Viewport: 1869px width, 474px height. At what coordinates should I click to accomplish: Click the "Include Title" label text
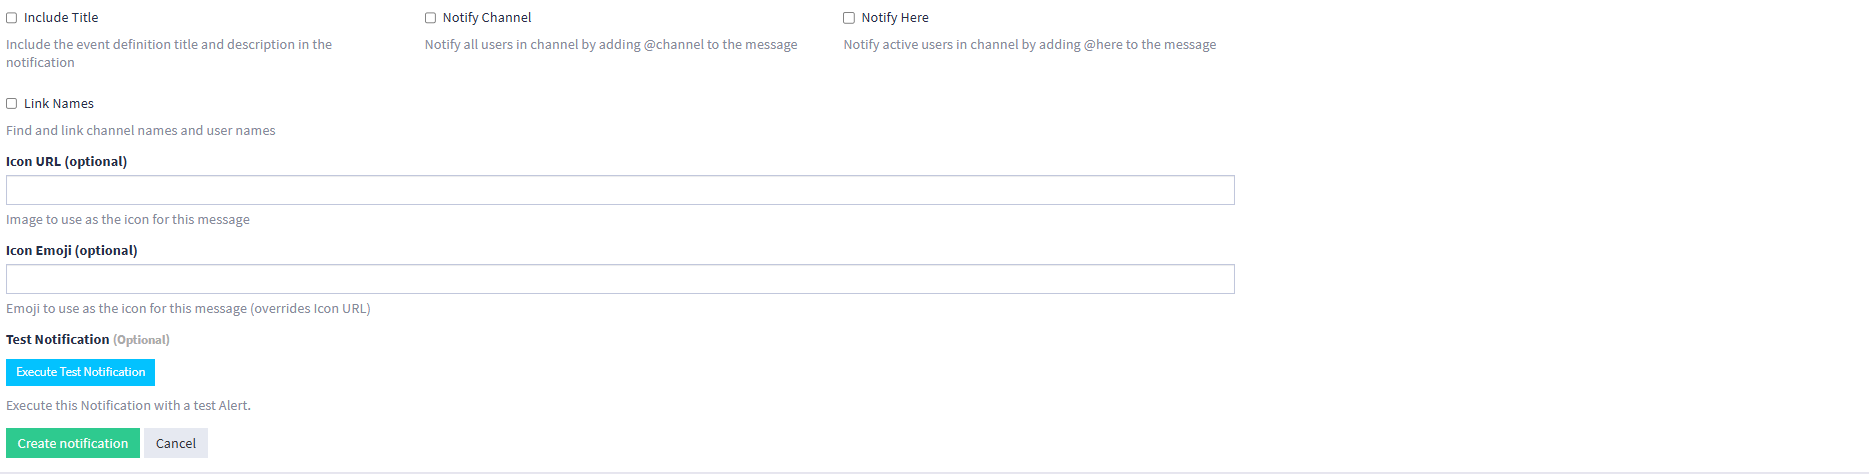click(x=61, y=18)
